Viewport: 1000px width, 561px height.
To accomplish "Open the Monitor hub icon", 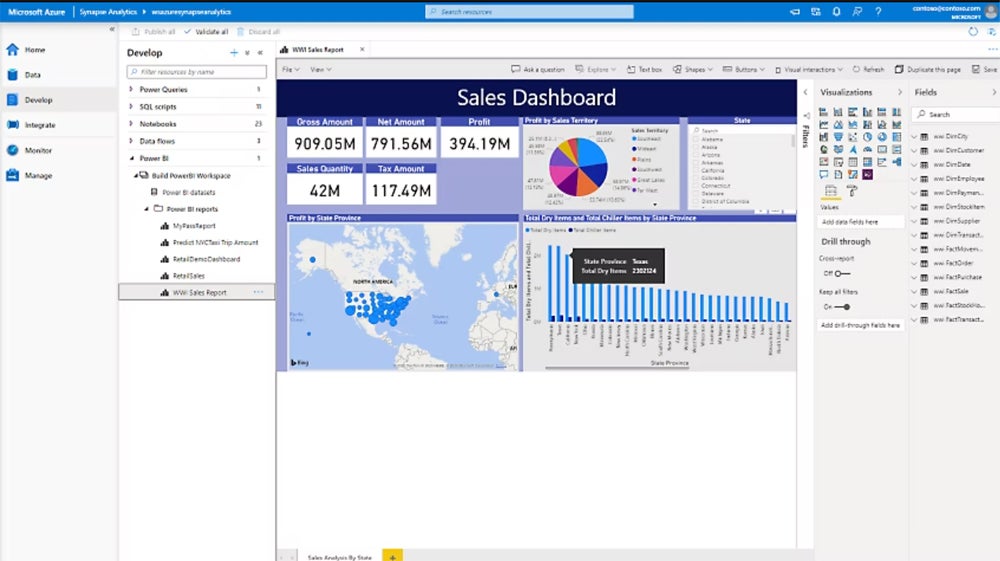I will click(13, 150).
